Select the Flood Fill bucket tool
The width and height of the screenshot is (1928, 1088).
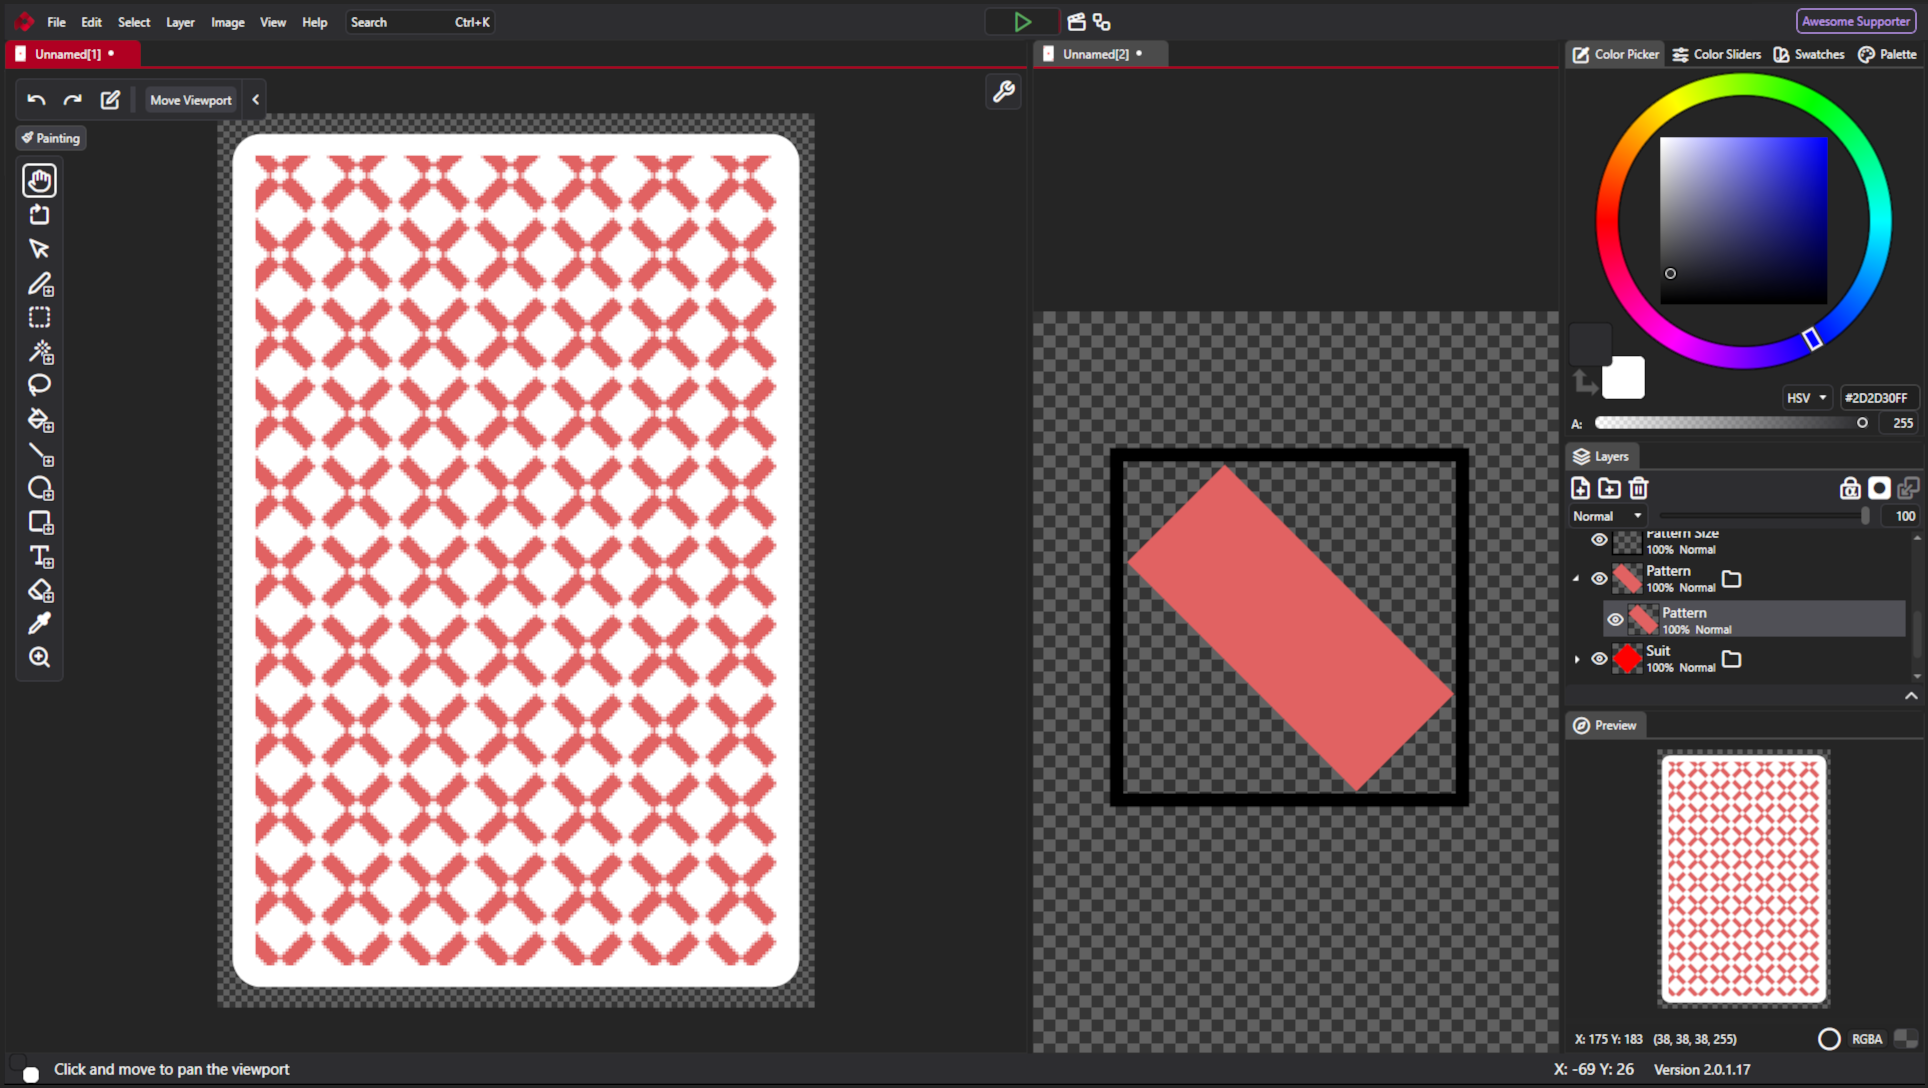(40, 420)
